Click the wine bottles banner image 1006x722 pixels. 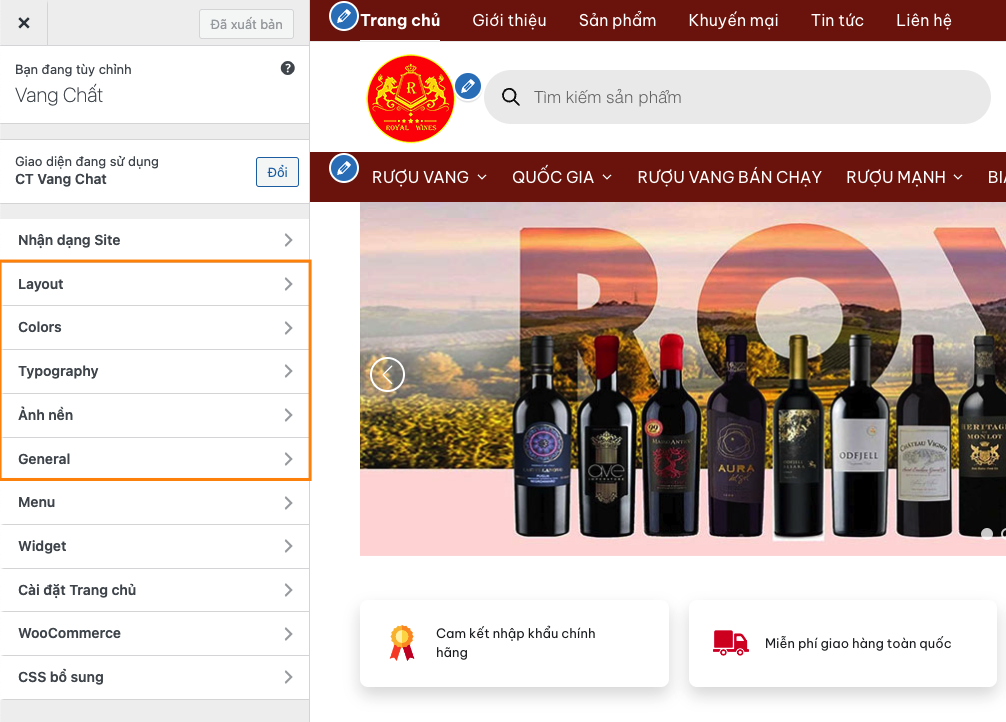point(683,379)
